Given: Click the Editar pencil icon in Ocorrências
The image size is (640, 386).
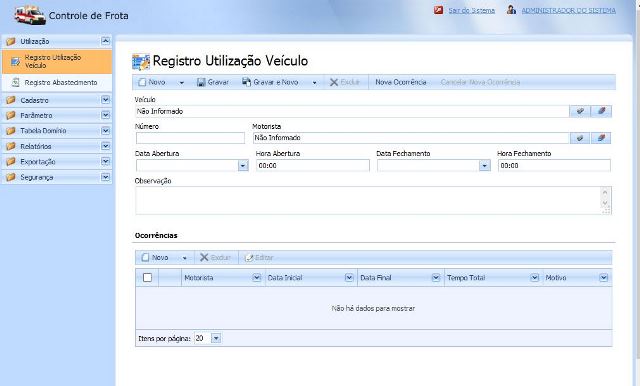Looking at the screenshot, I should click(249, 257).
